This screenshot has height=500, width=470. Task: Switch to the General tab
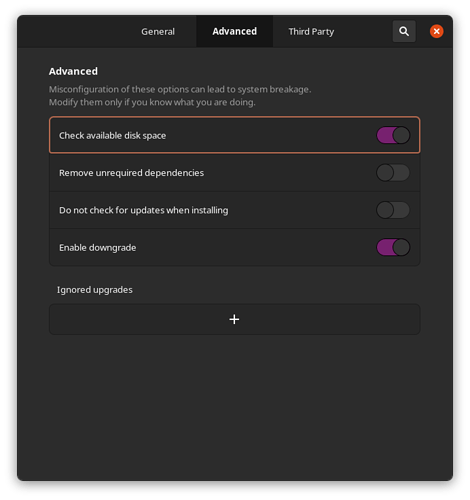point(158,31)
